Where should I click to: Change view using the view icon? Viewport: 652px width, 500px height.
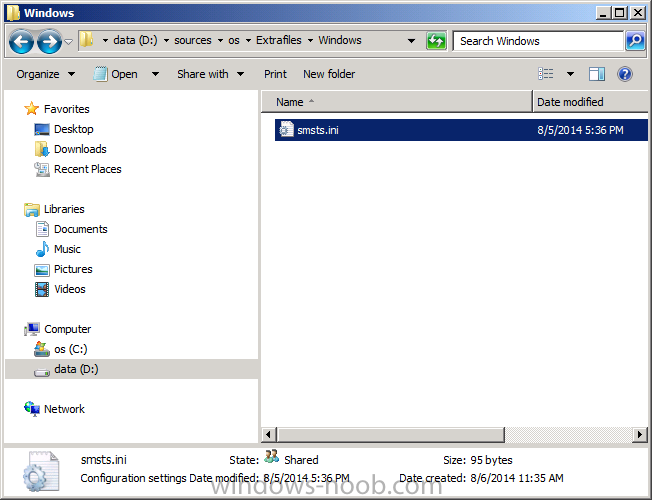pyautogui.click(x=546, y=74)
